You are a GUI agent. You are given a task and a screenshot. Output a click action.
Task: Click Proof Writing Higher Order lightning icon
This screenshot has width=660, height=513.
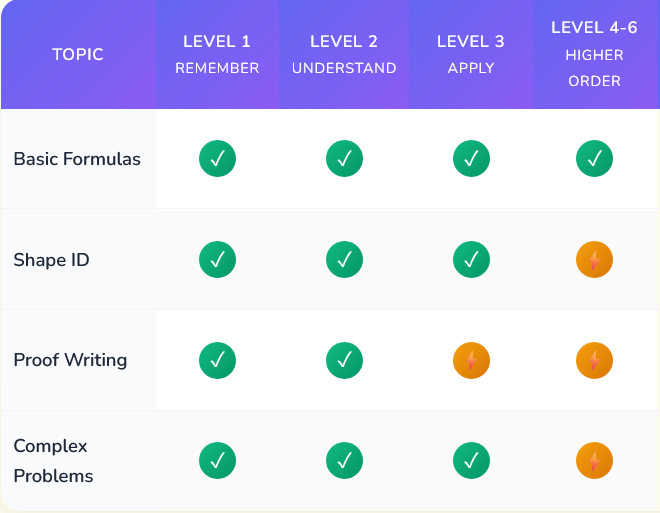pyautogui.click(x=594, y=360)
